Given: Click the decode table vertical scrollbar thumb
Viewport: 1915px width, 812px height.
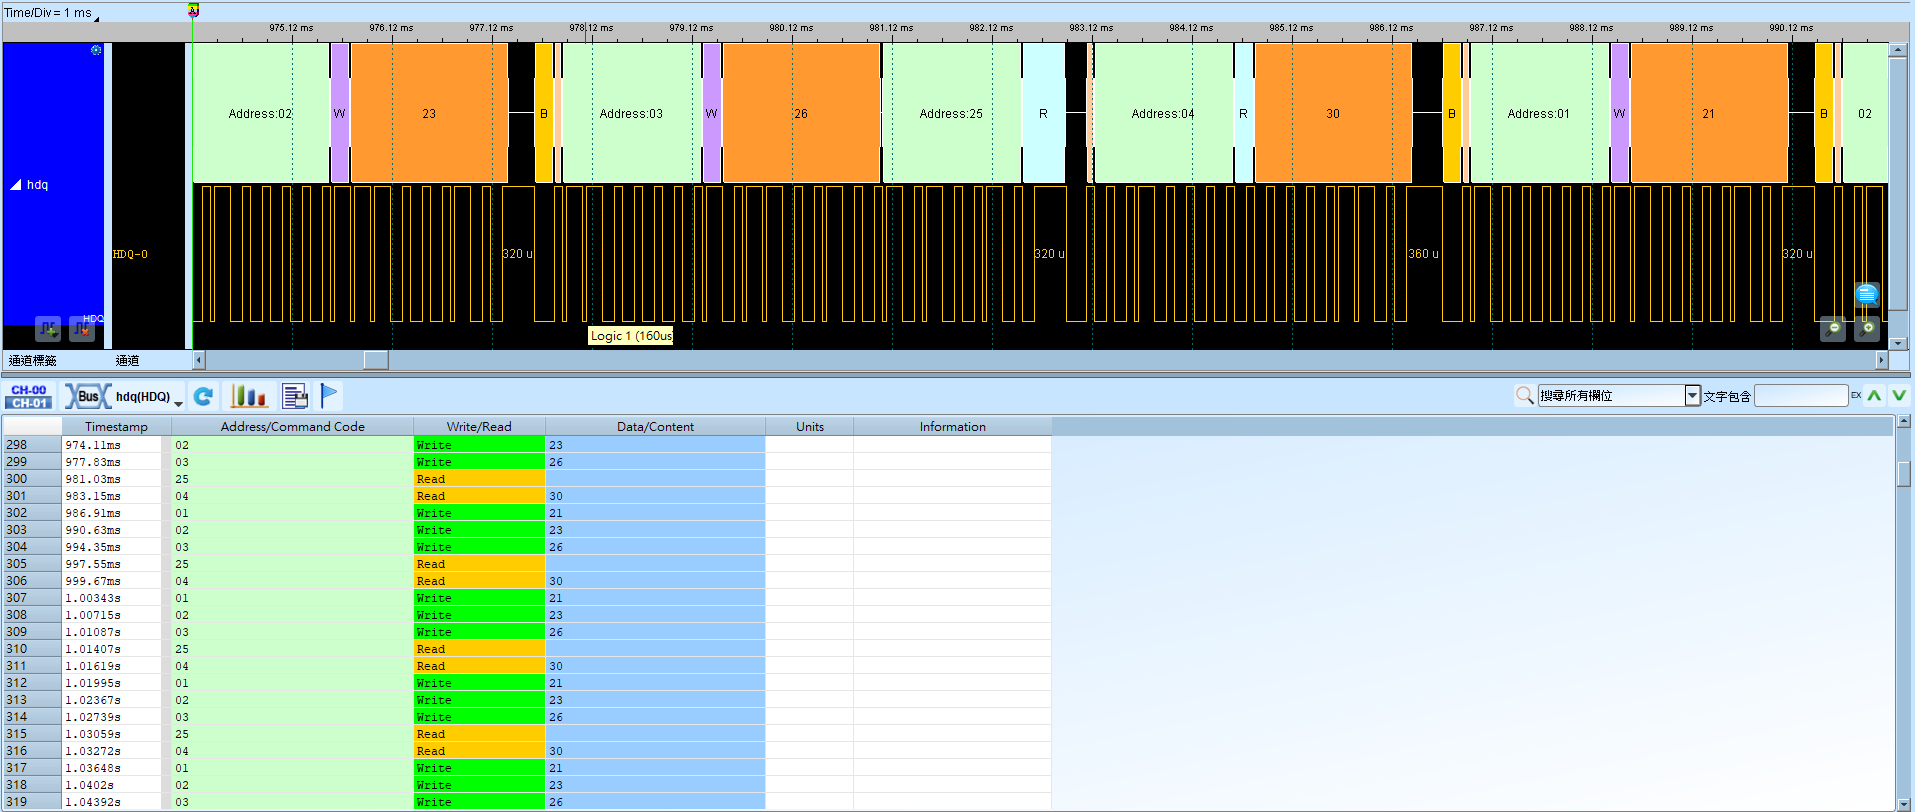Looking at the screenshot, I should coord(1904,473).
